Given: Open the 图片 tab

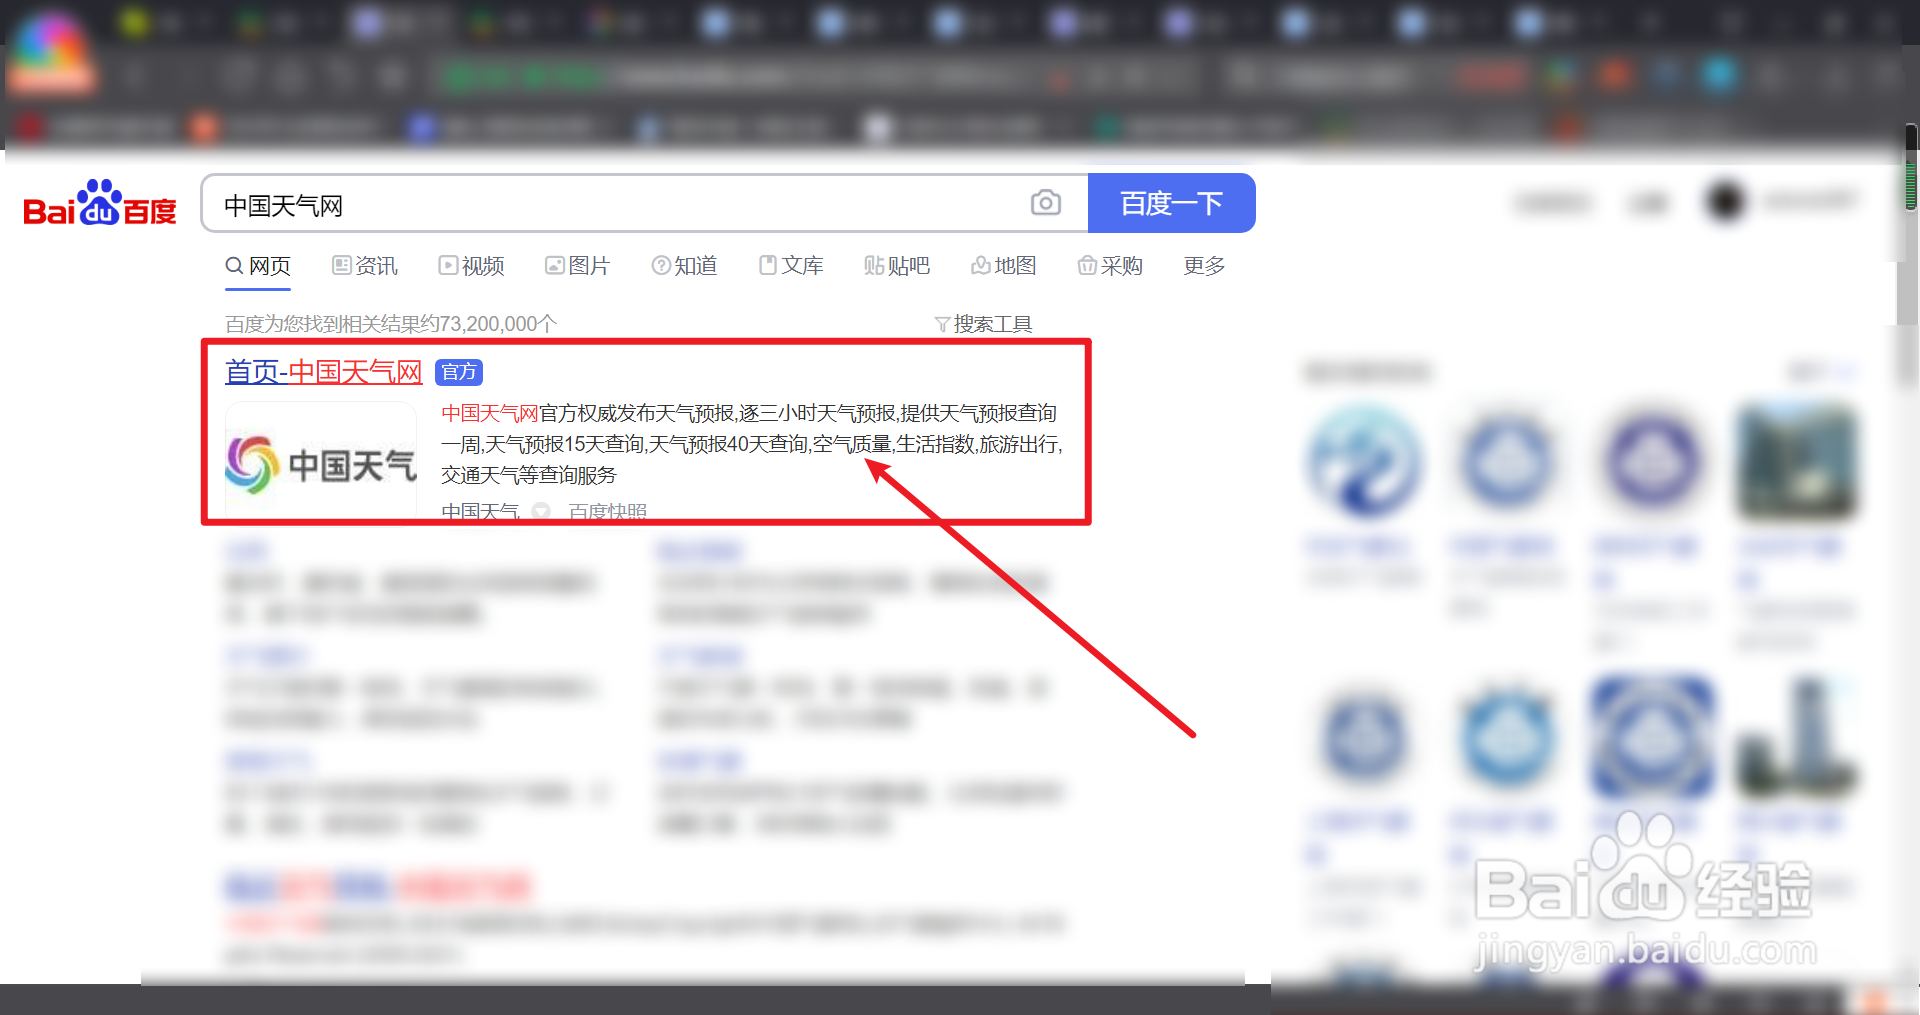Looking at the screenshot, I should (x=578, y=266).
